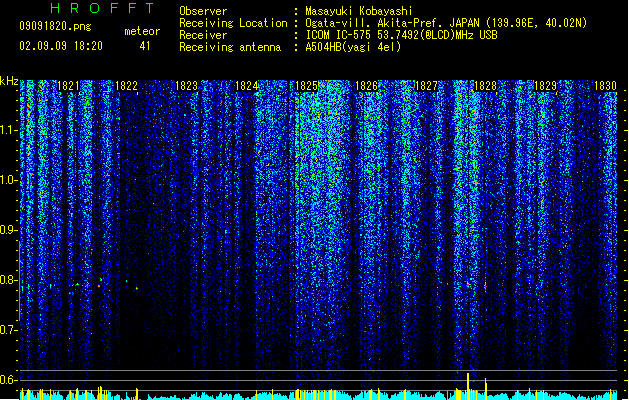This screenshot has height=400, width=629.
Task: Select observer name Masayuki Kobayashi
Action: pos(359,11)
